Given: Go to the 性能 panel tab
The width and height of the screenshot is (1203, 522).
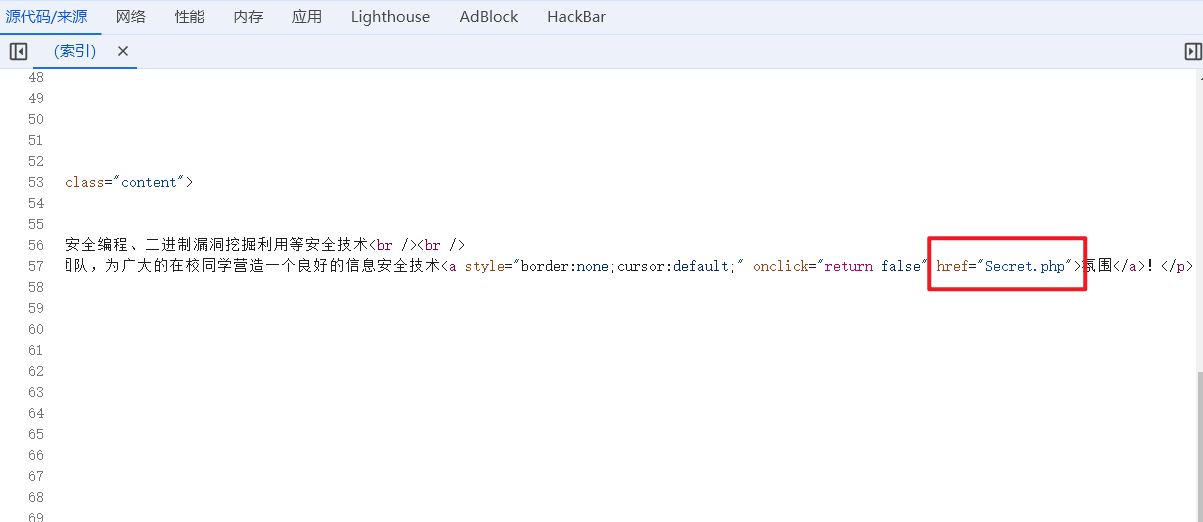Looking at the screenshot, I should tap(189, 17).
